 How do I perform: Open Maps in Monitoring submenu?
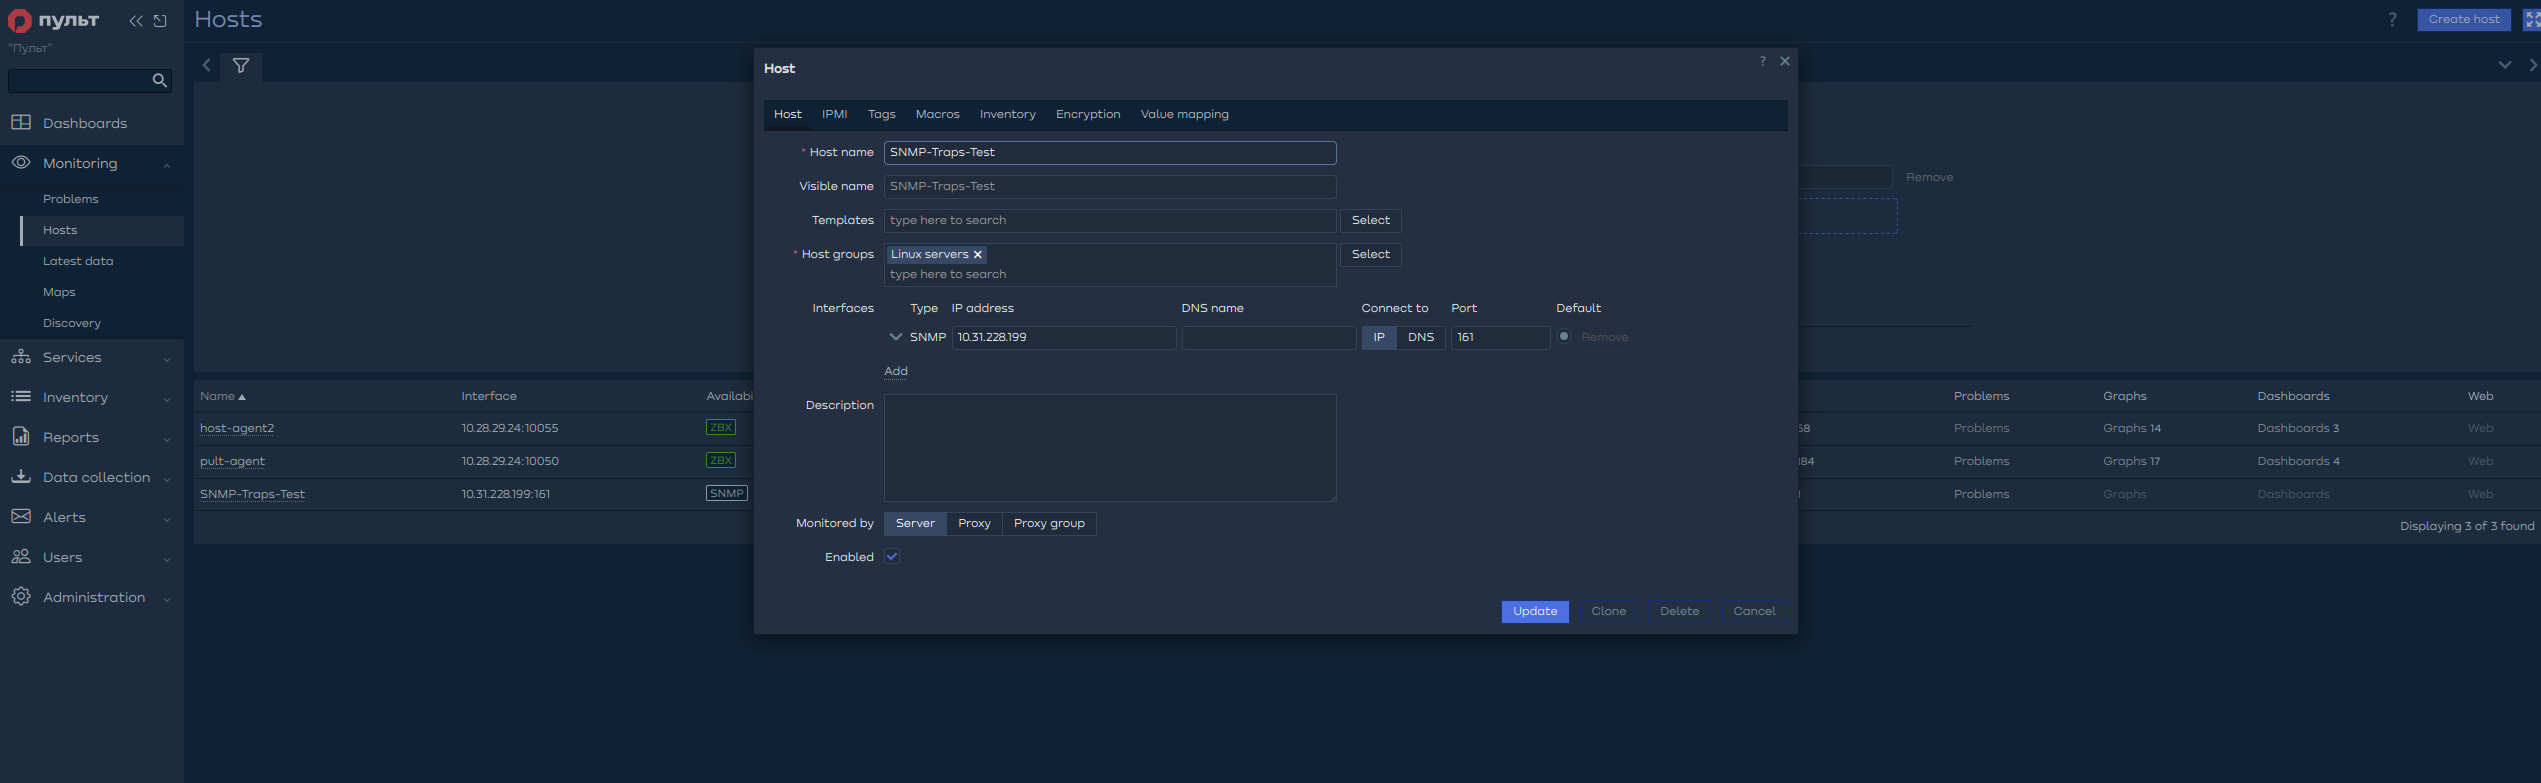pos(59,292)
